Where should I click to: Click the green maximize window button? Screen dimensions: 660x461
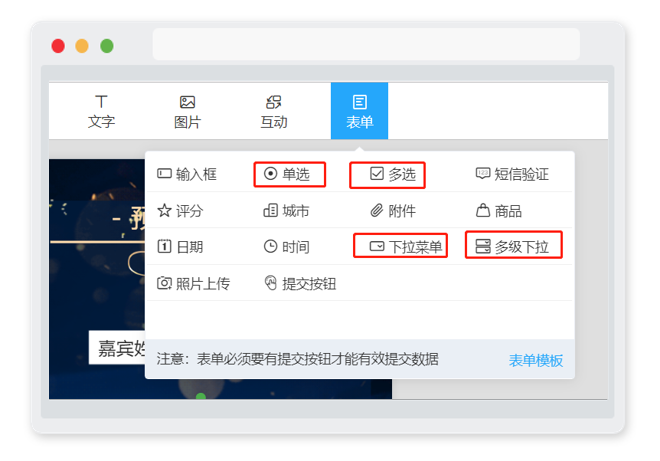click(107, 45)
